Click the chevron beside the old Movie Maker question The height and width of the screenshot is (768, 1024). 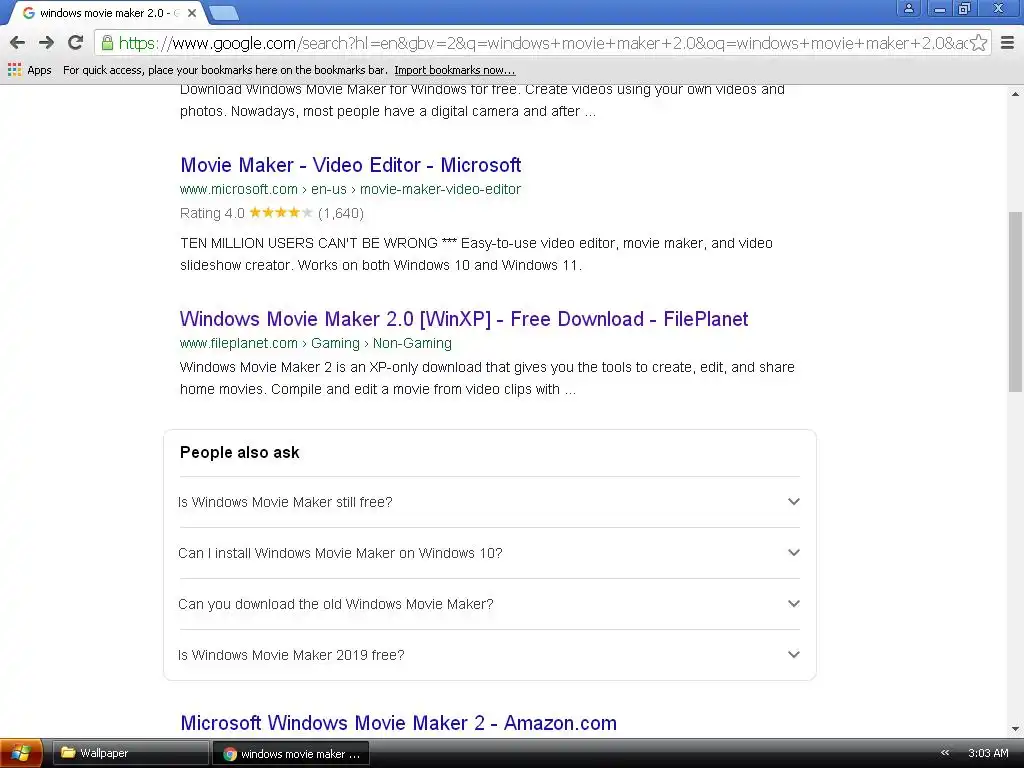pos(793,603)
